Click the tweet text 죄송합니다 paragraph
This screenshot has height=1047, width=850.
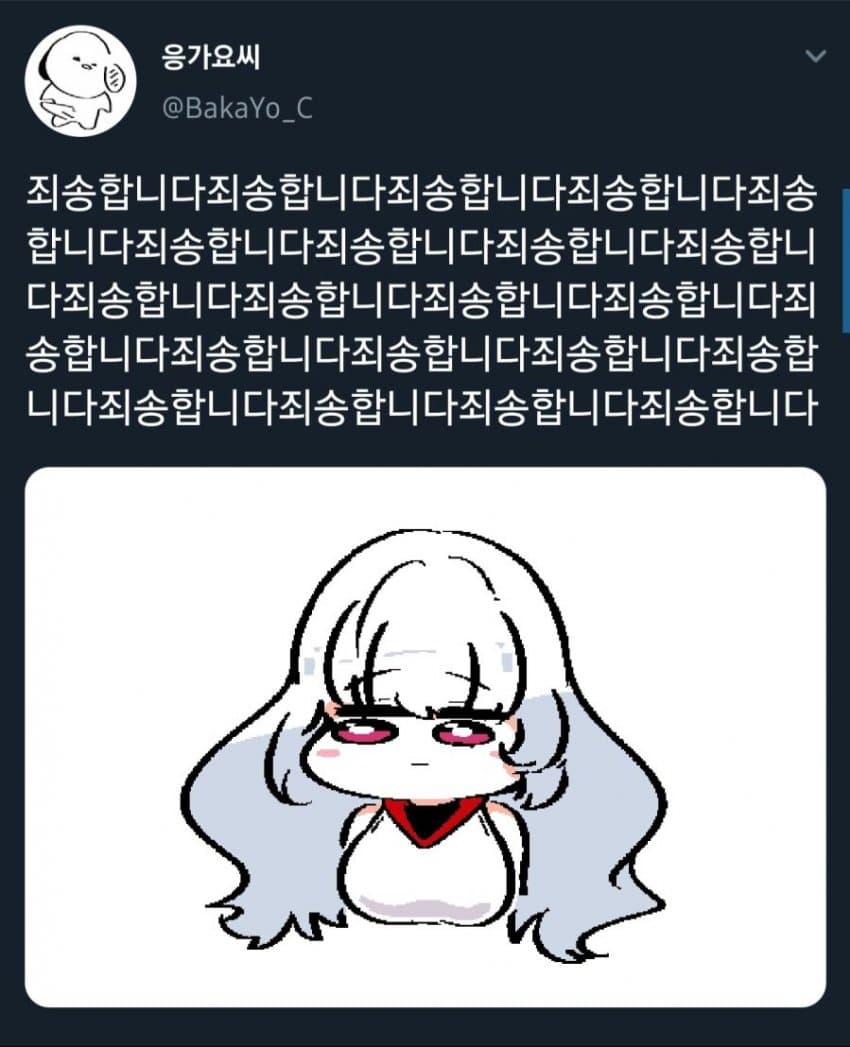[421, 300]
